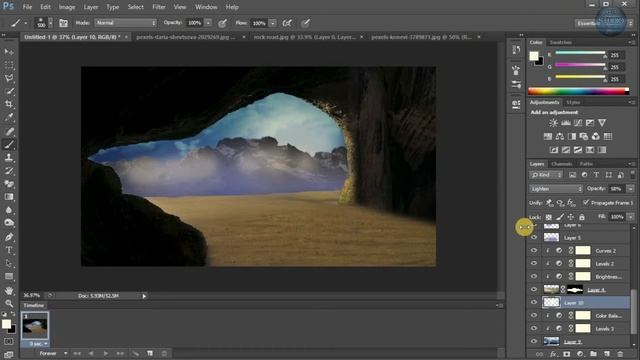Select the Brush tool in toolbox

click(x=9, y=144)
